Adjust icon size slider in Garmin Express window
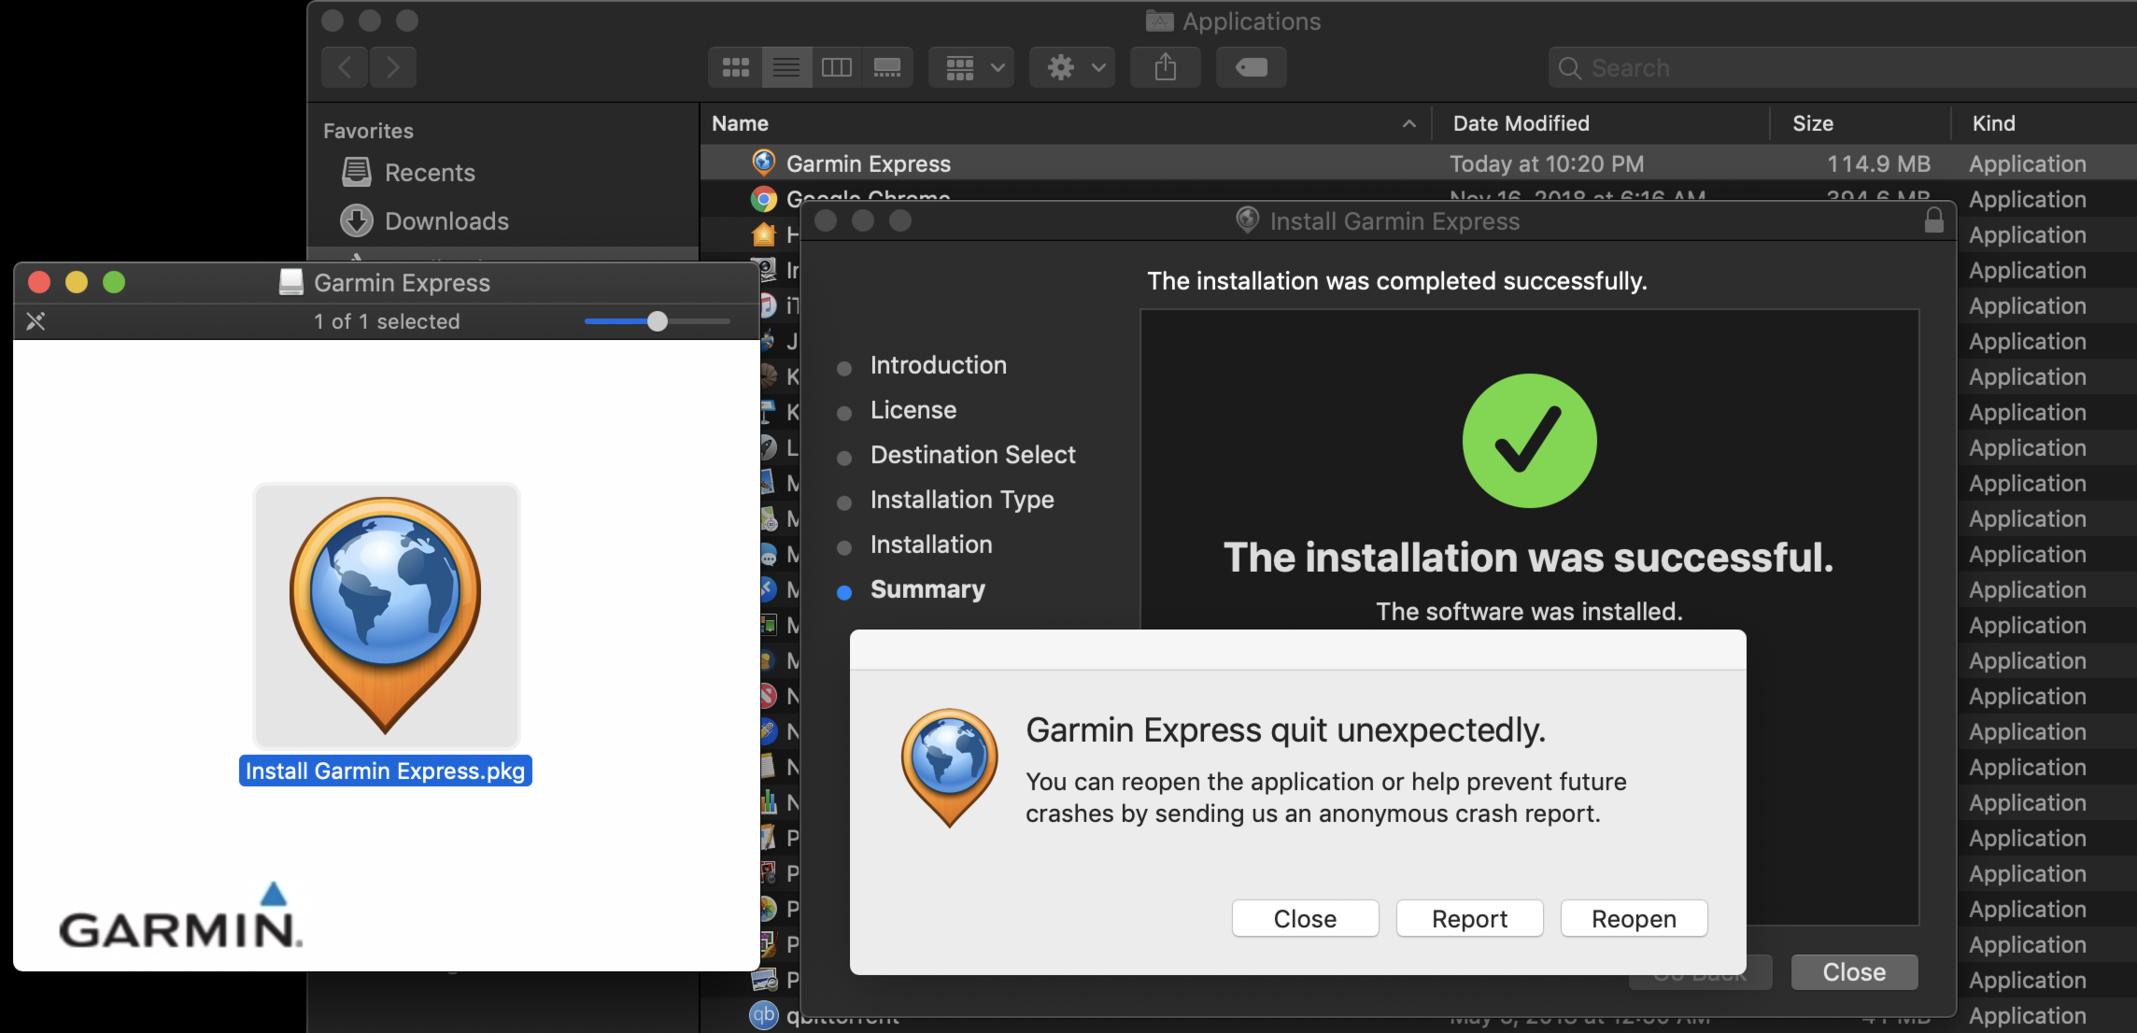 [x=657, y=321]
